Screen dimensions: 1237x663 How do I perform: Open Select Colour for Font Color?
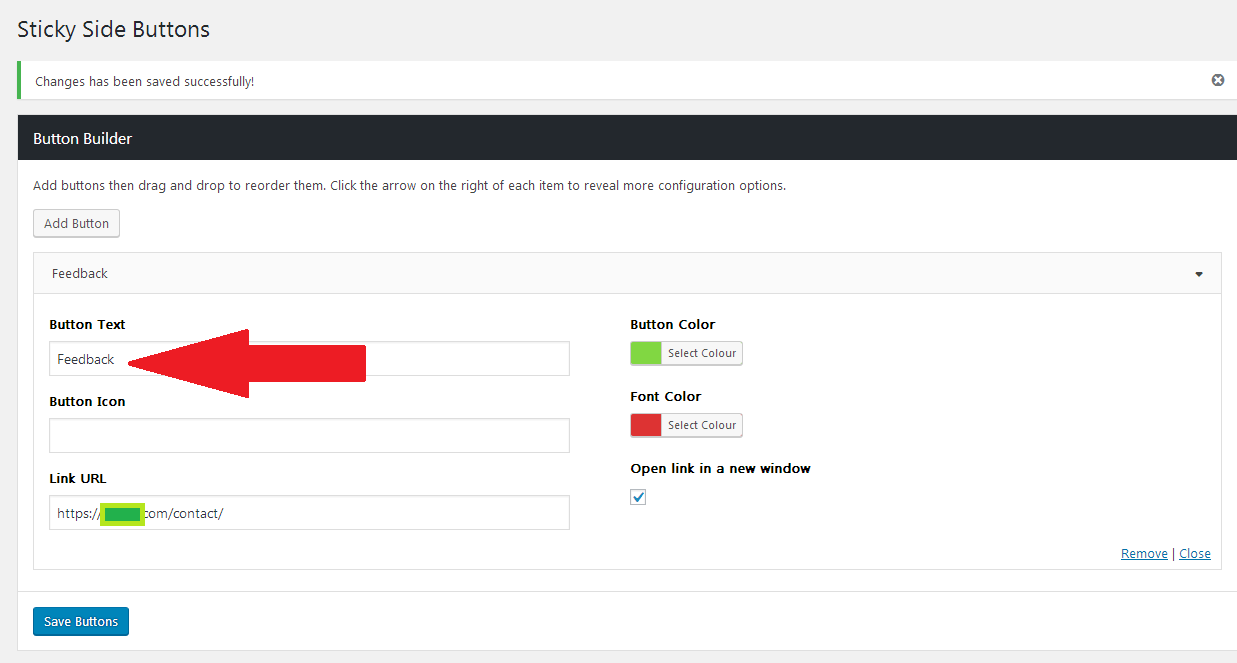[x=702, y=425]
